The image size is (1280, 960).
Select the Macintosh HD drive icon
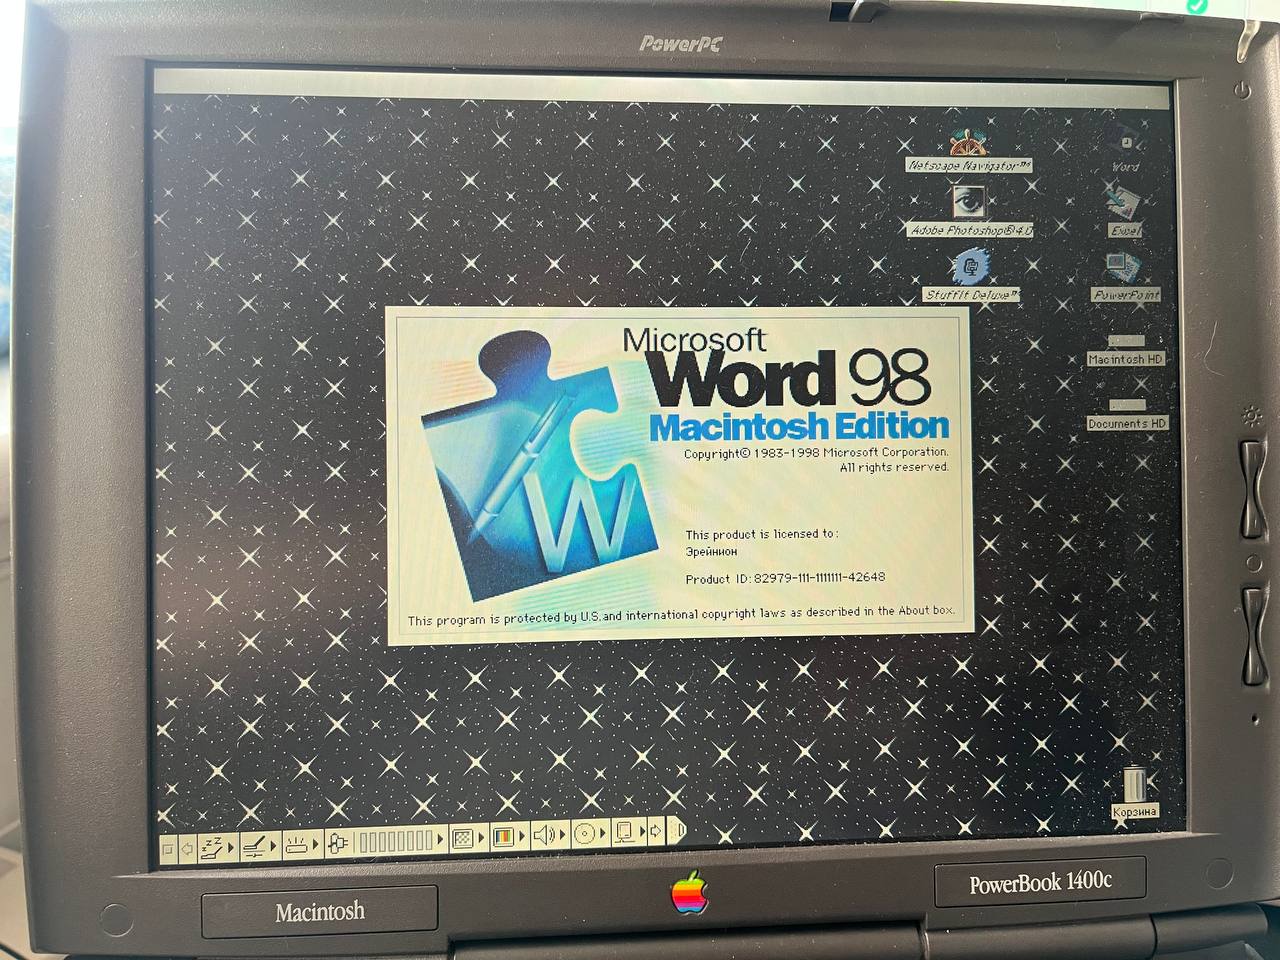click(1126, 343)
